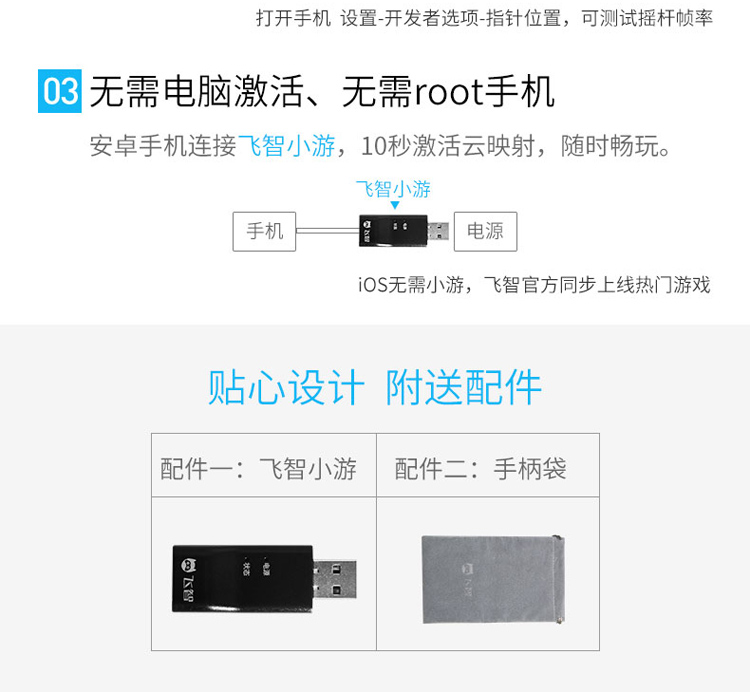
Task: Click the 无需电脑激活、无需root手机 heading
Action: pyautogui.click(x=322, y=91)
